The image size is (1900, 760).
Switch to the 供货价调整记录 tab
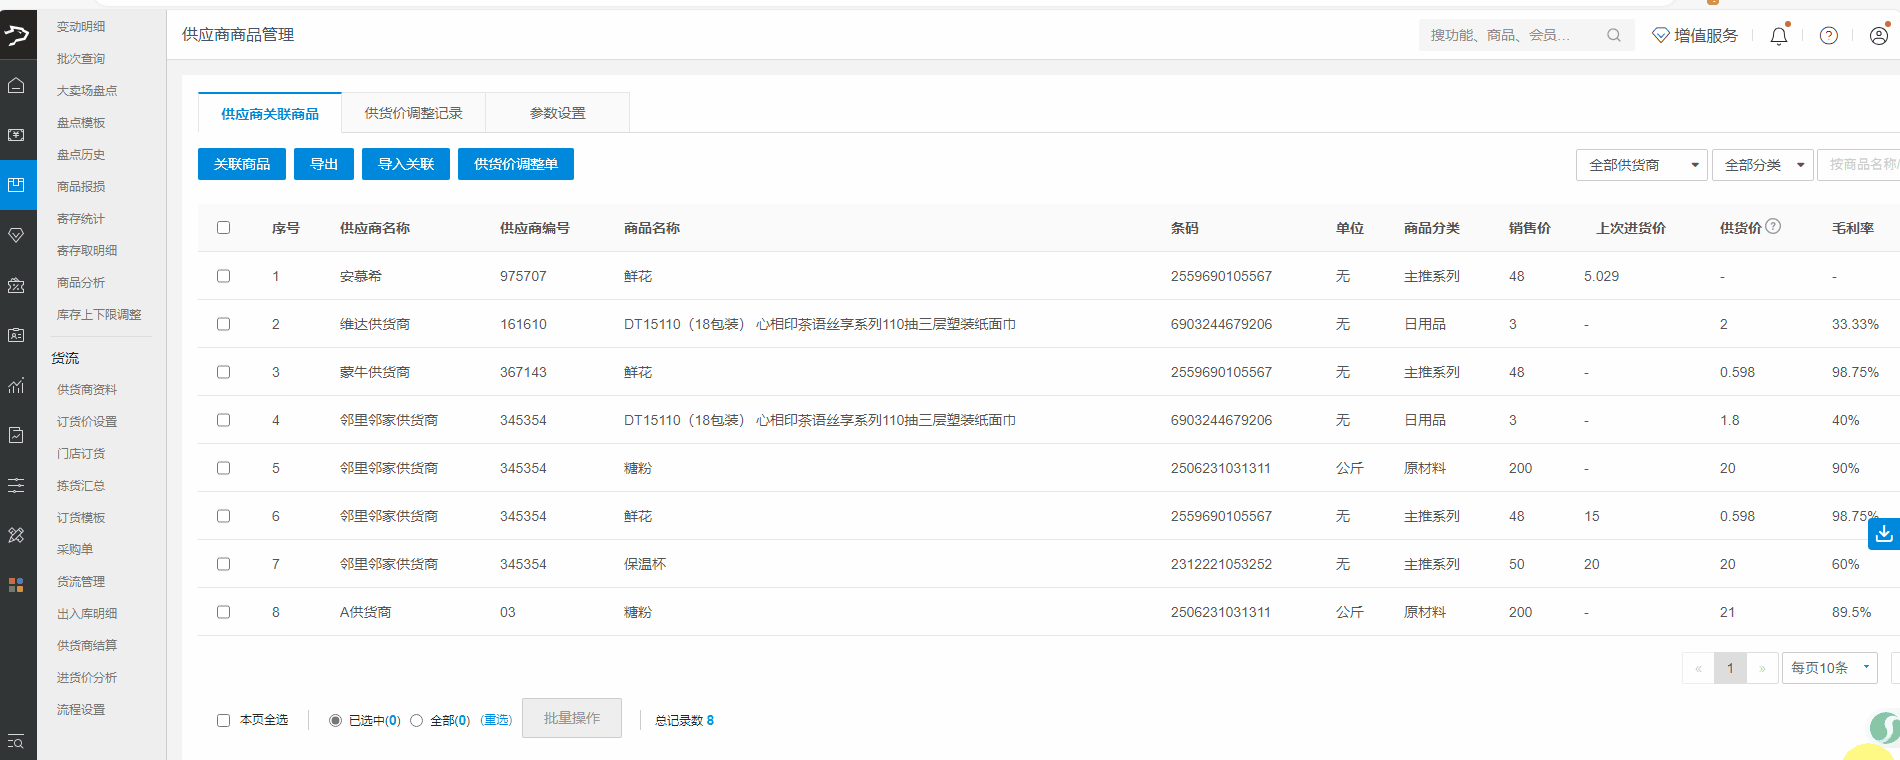[413, 113]
